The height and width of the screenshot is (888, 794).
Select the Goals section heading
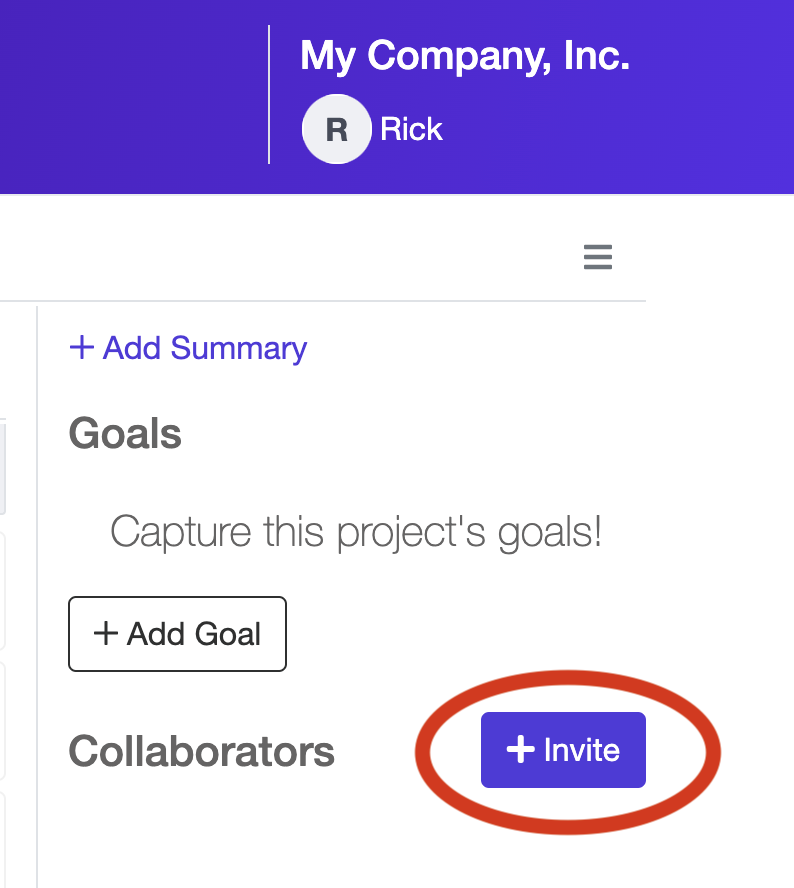click(125, 433)
